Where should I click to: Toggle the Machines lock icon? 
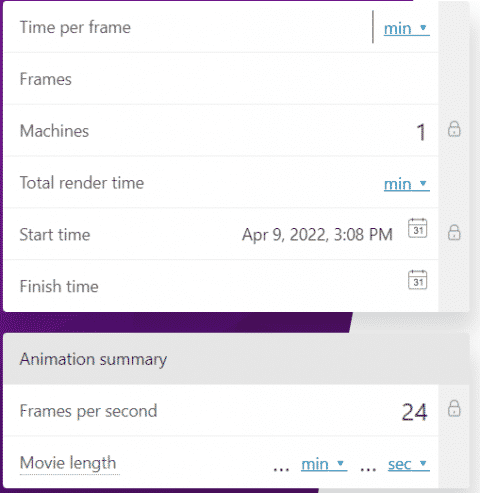pyautogui.click(x=454, y=129)
